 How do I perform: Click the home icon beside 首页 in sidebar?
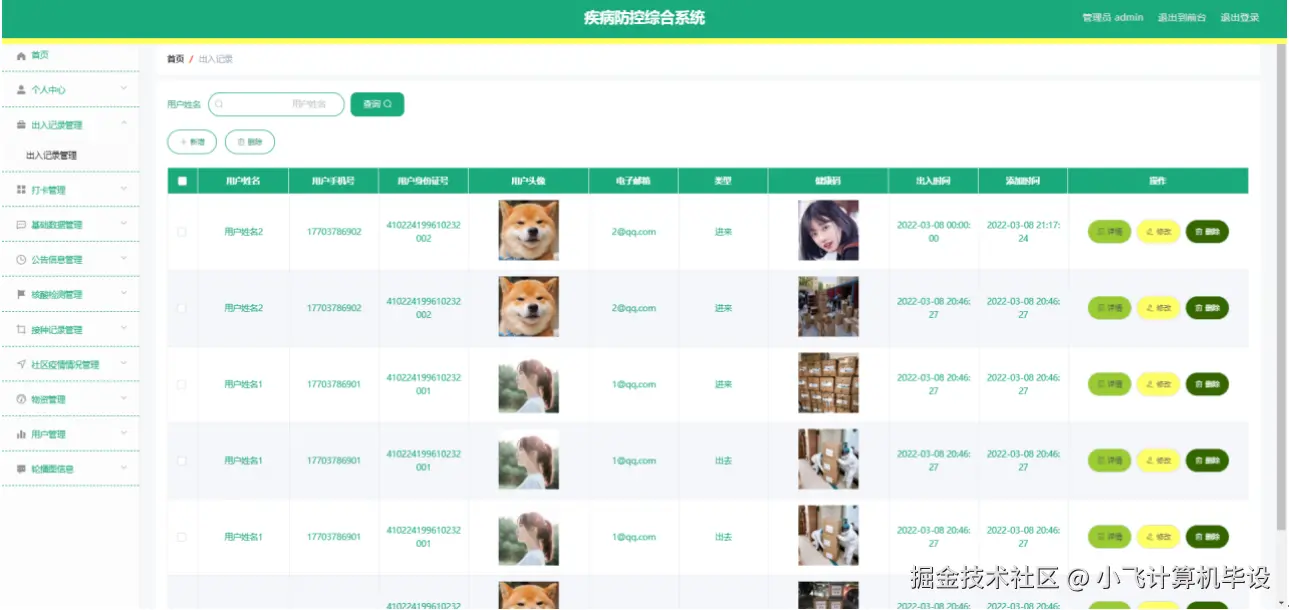tap(21, 55)
